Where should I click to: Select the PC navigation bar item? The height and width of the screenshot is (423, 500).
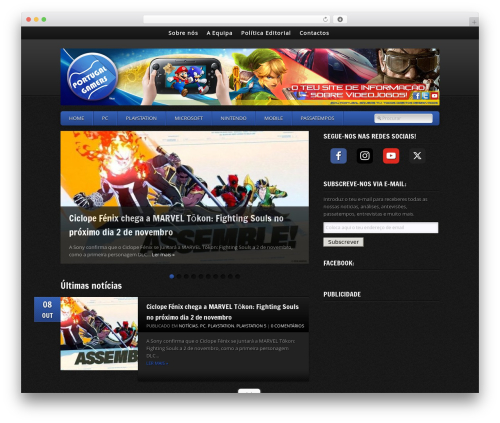click(105, 118)
